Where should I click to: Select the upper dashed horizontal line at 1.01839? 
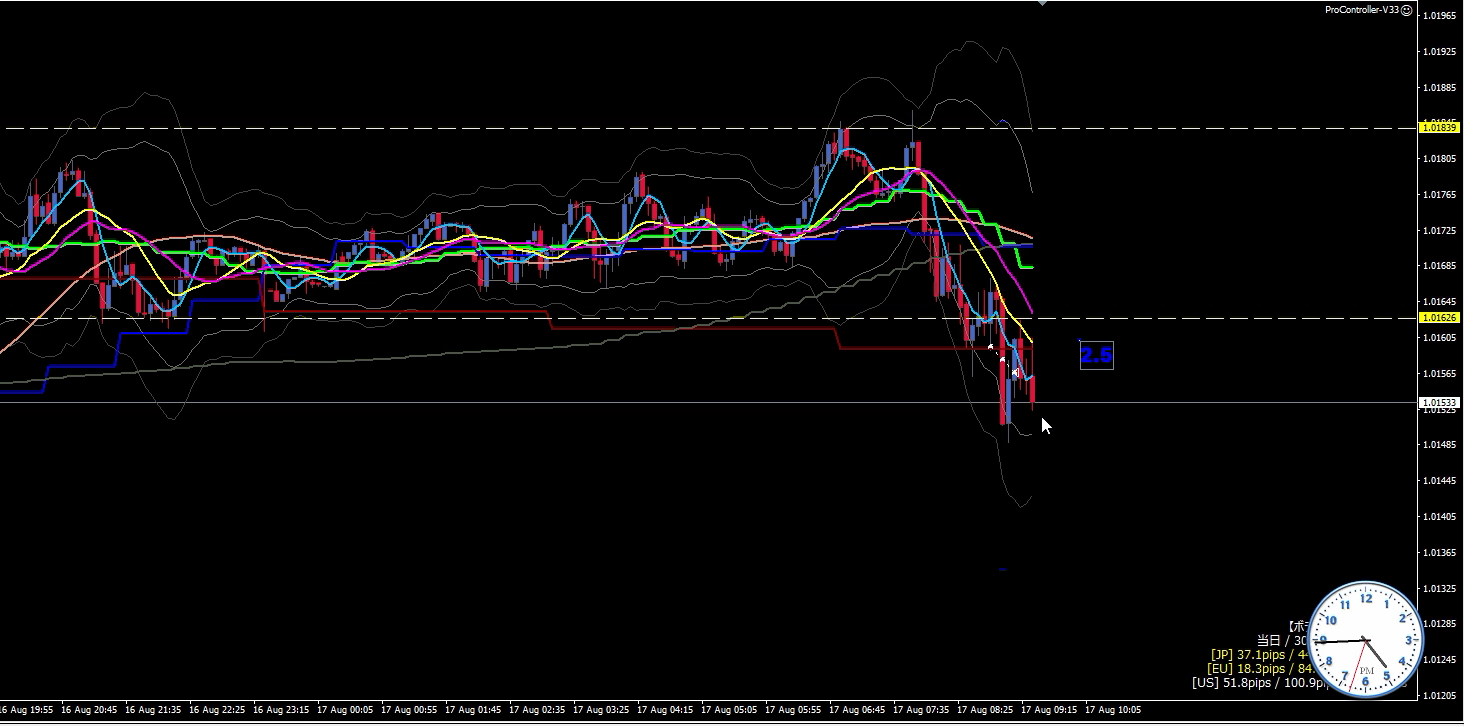click(709, 128)
